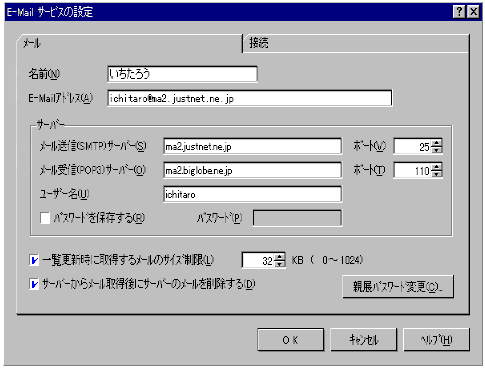Screen dimensions: 485x369
Task: Increase the 32 KB size limit
Action: (280, 257)
